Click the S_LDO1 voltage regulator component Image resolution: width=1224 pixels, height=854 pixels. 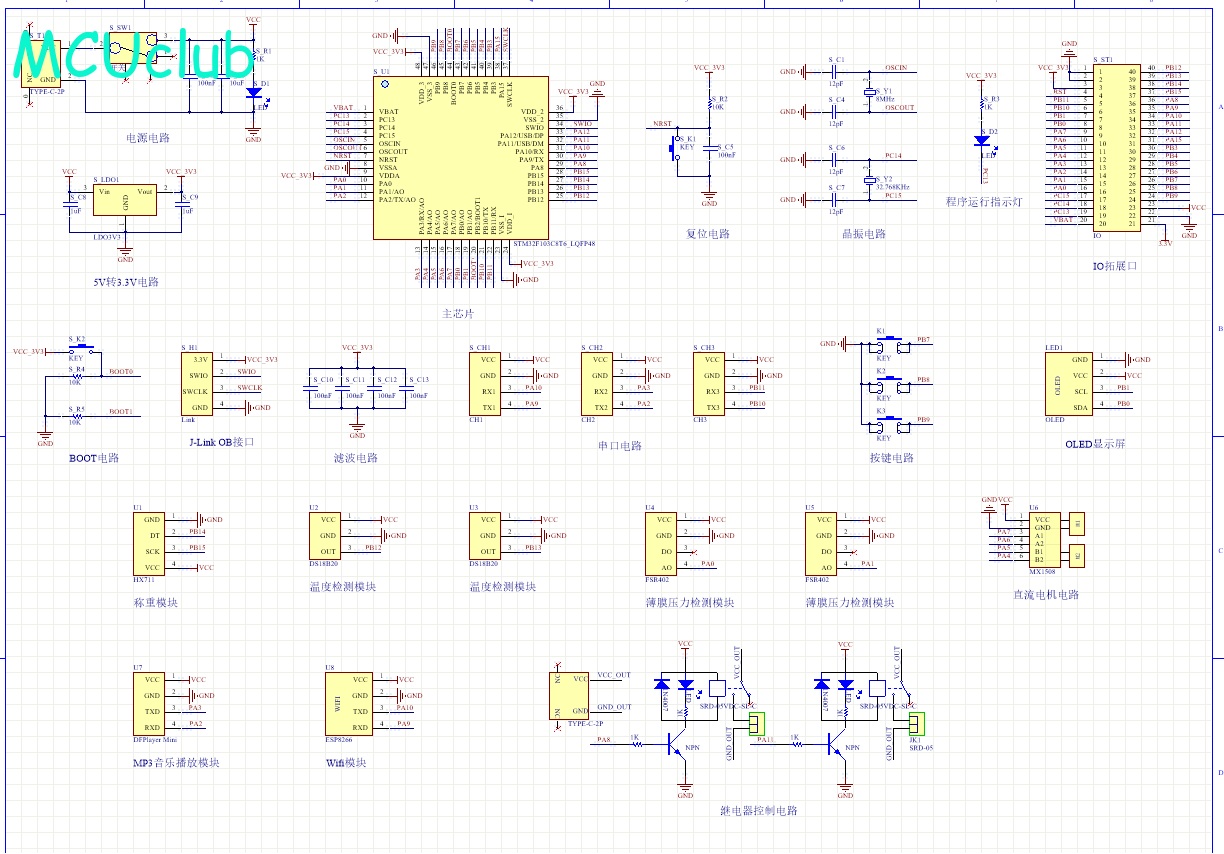tap(125, 200)
